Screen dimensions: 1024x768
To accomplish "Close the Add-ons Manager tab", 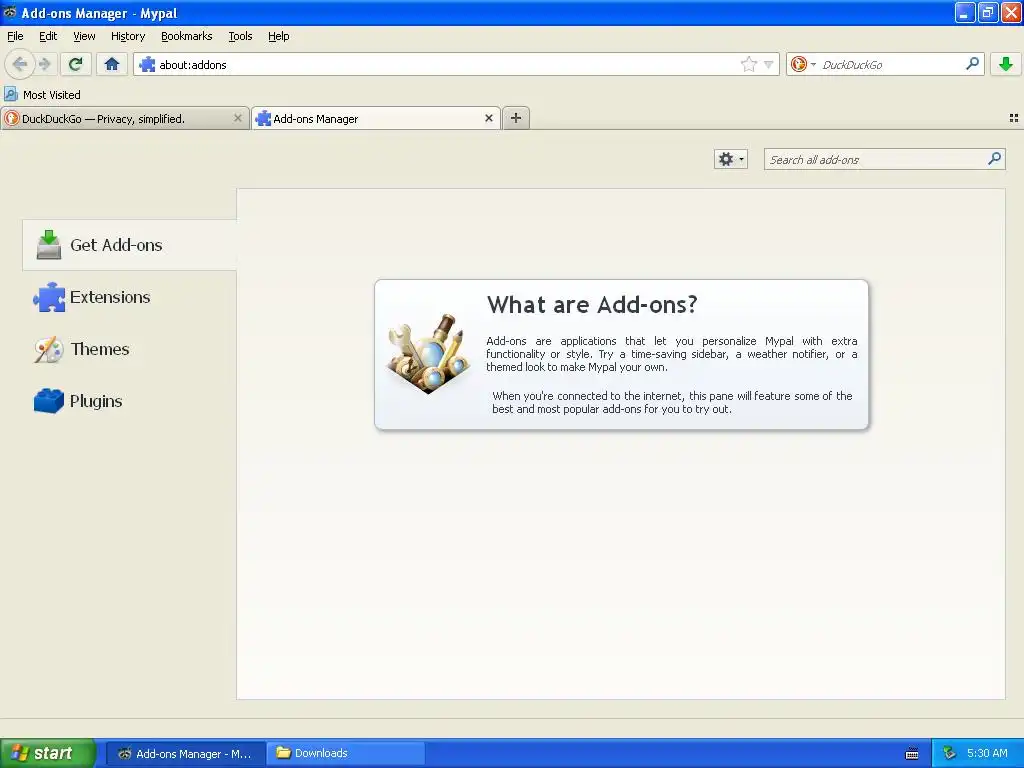I will click(488, 118).
